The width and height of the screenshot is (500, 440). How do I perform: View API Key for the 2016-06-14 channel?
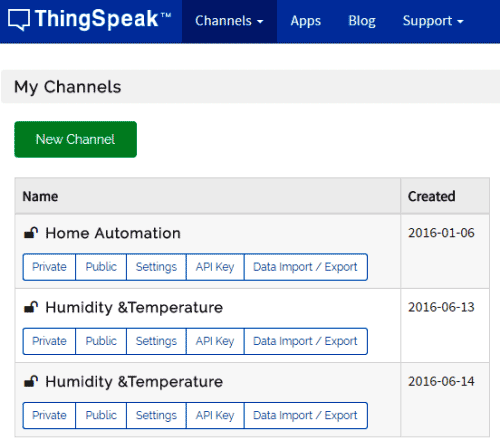pyautogui.click(x=215, y=416)
